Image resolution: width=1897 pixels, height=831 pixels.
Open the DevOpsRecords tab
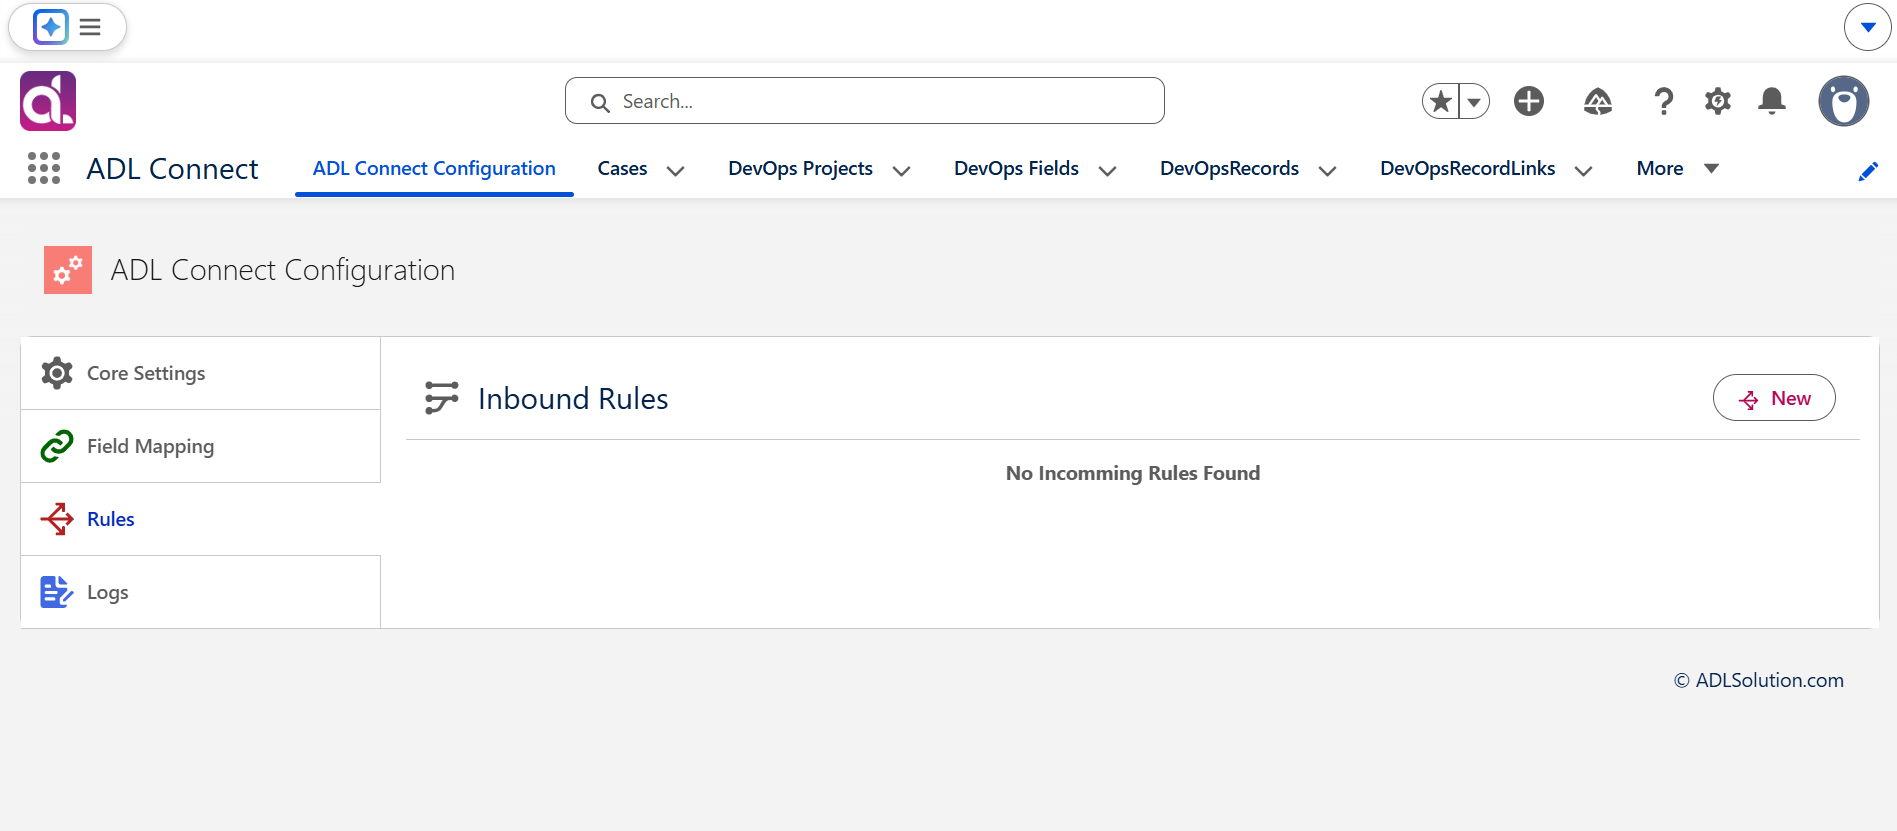pyautogui.click(x=1229, y=168)
